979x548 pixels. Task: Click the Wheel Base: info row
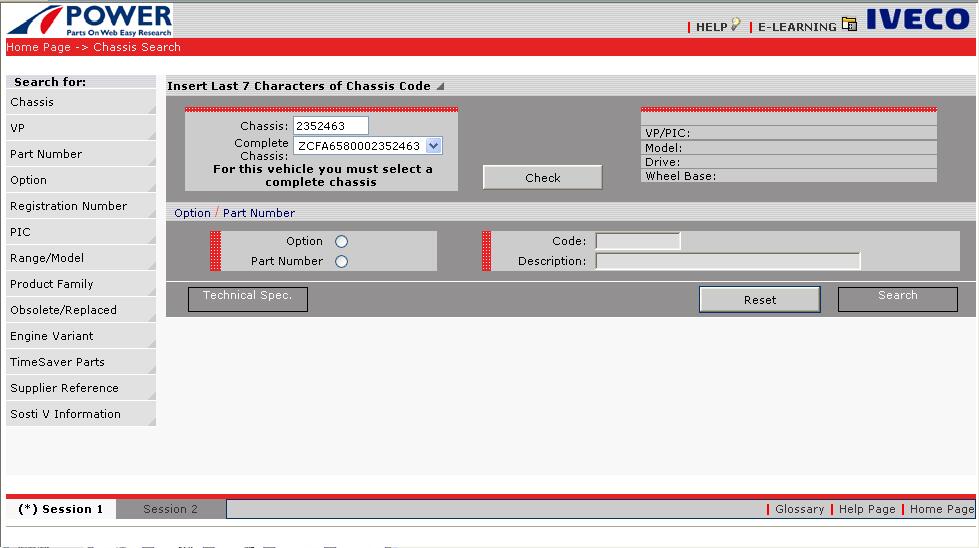789,176
